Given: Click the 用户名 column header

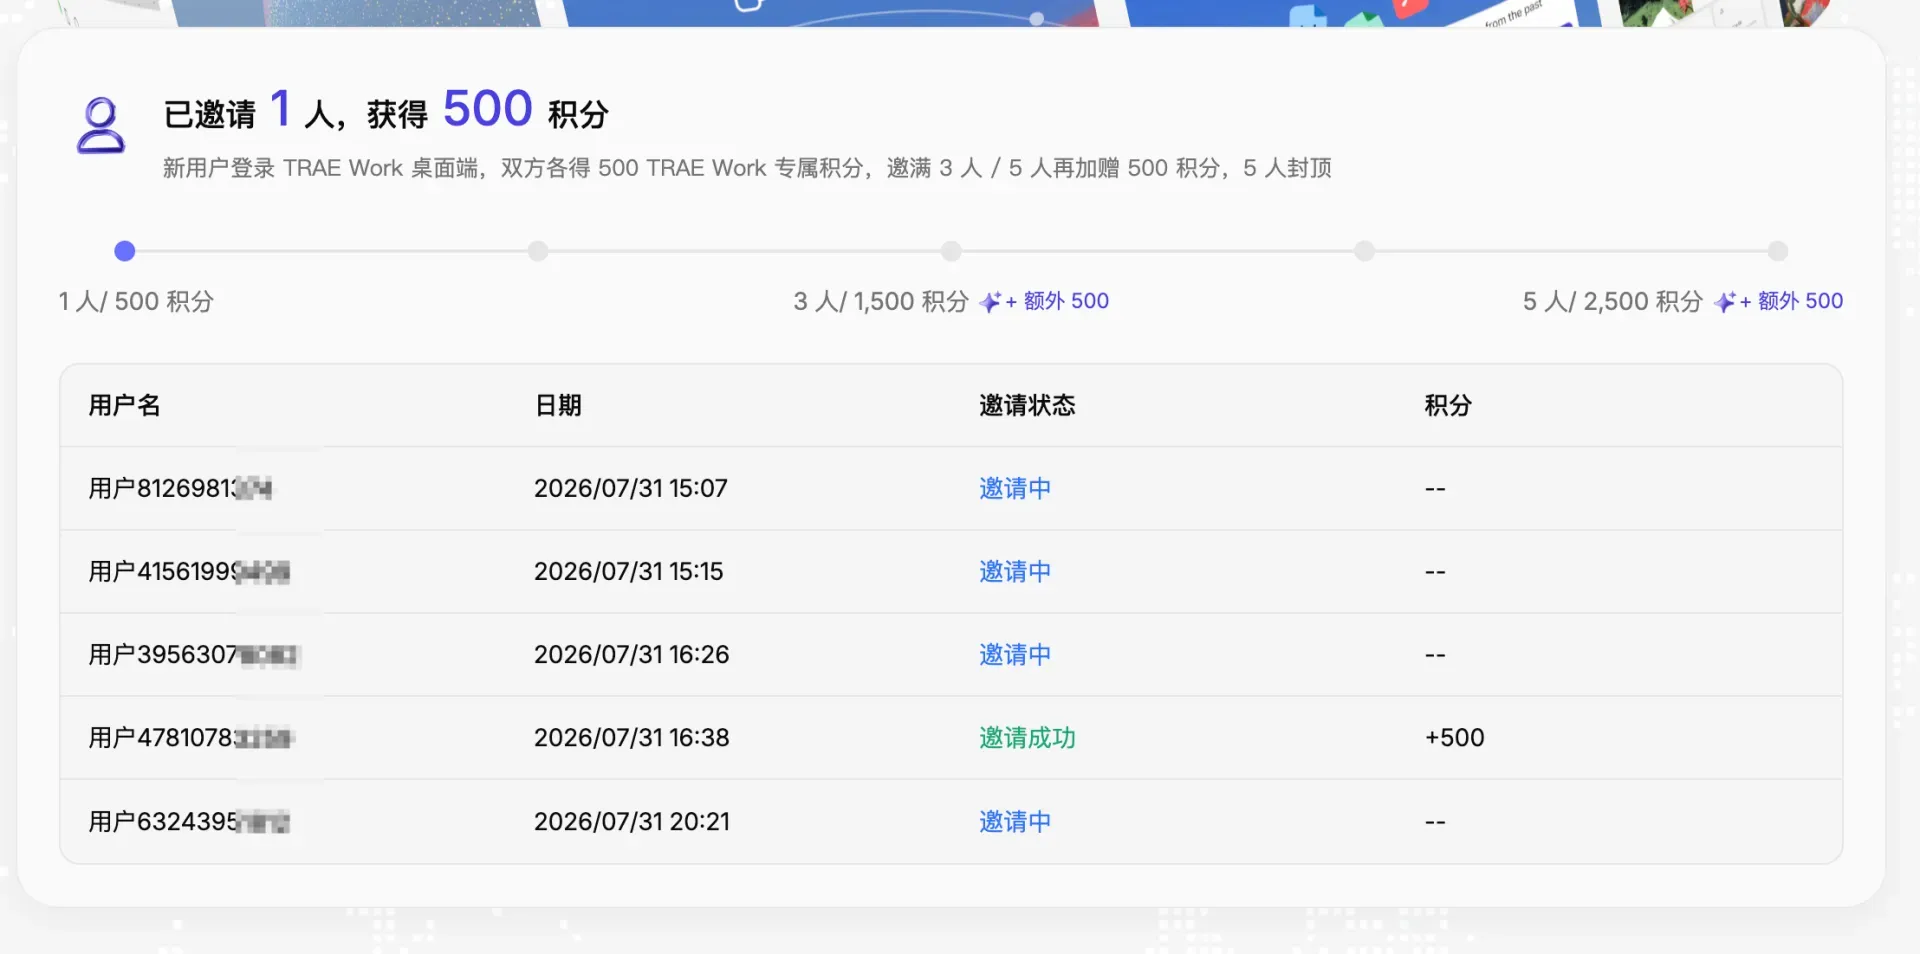Looking at the screenshot, I should coord(125,405).
